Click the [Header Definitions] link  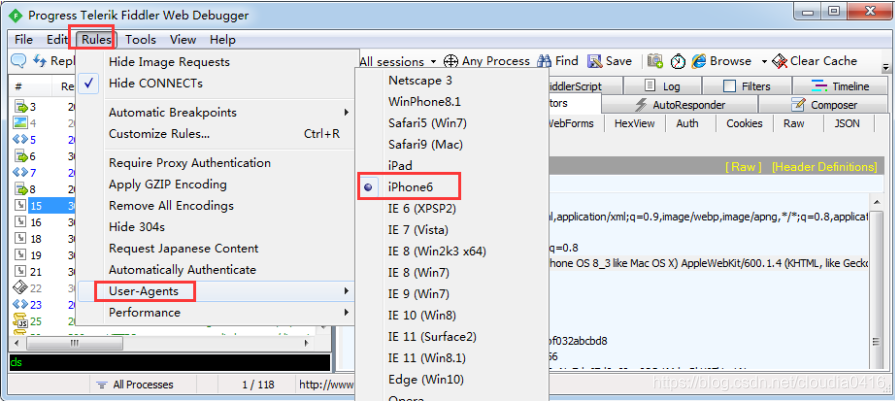click(824, 167)
